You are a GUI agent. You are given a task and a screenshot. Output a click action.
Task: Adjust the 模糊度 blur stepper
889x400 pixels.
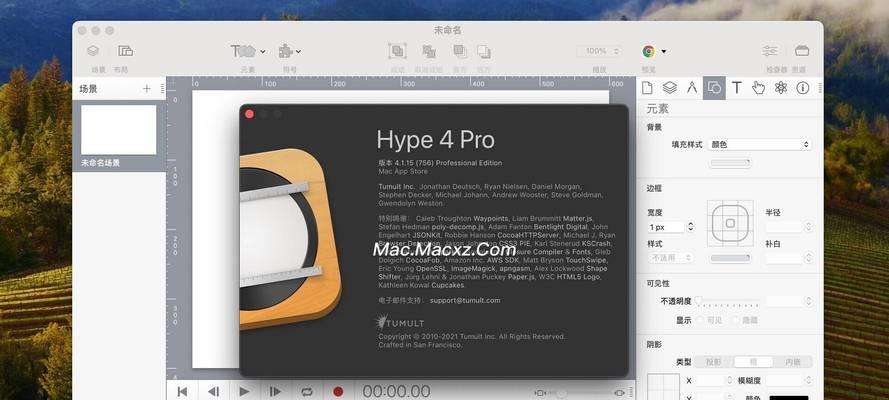808,381
